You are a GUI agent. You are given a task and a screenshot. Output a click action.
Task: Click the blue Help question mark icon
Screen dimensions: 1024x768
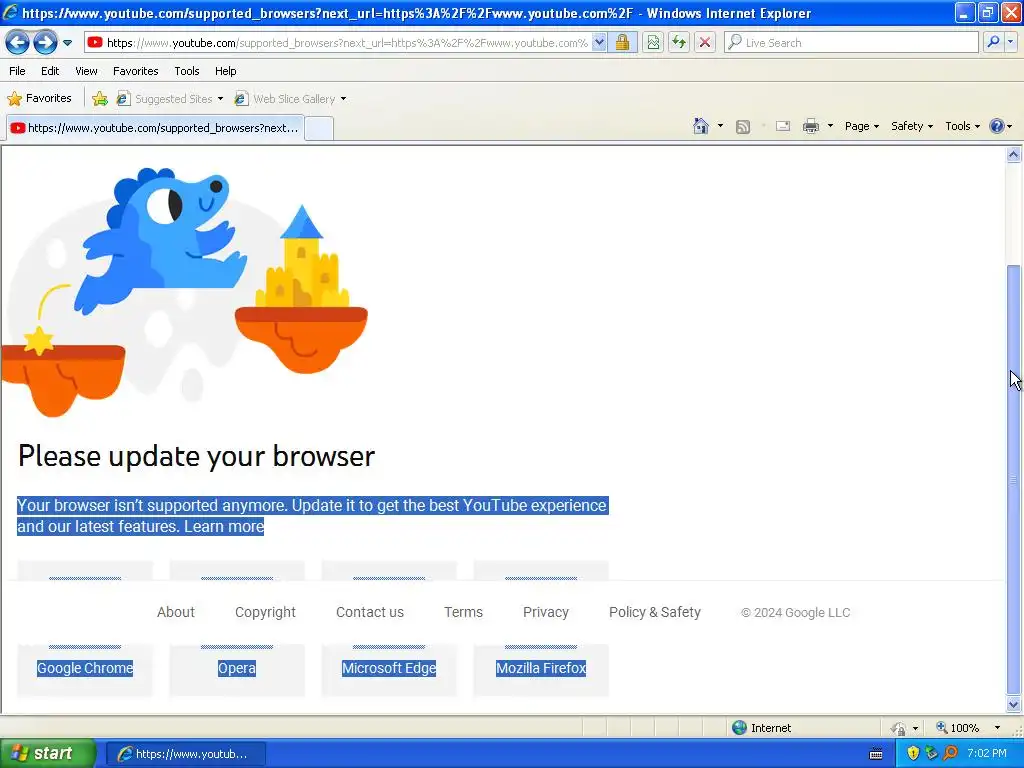(x=997, y=126)
